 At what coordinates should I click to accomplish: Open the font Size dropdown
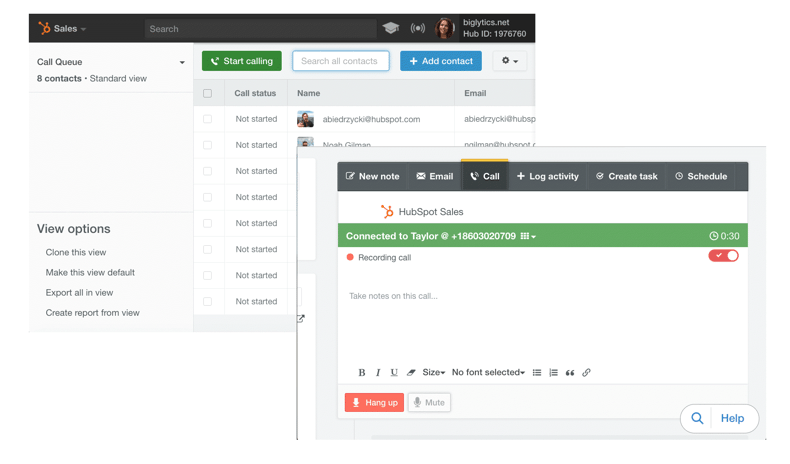pos(434,372)
